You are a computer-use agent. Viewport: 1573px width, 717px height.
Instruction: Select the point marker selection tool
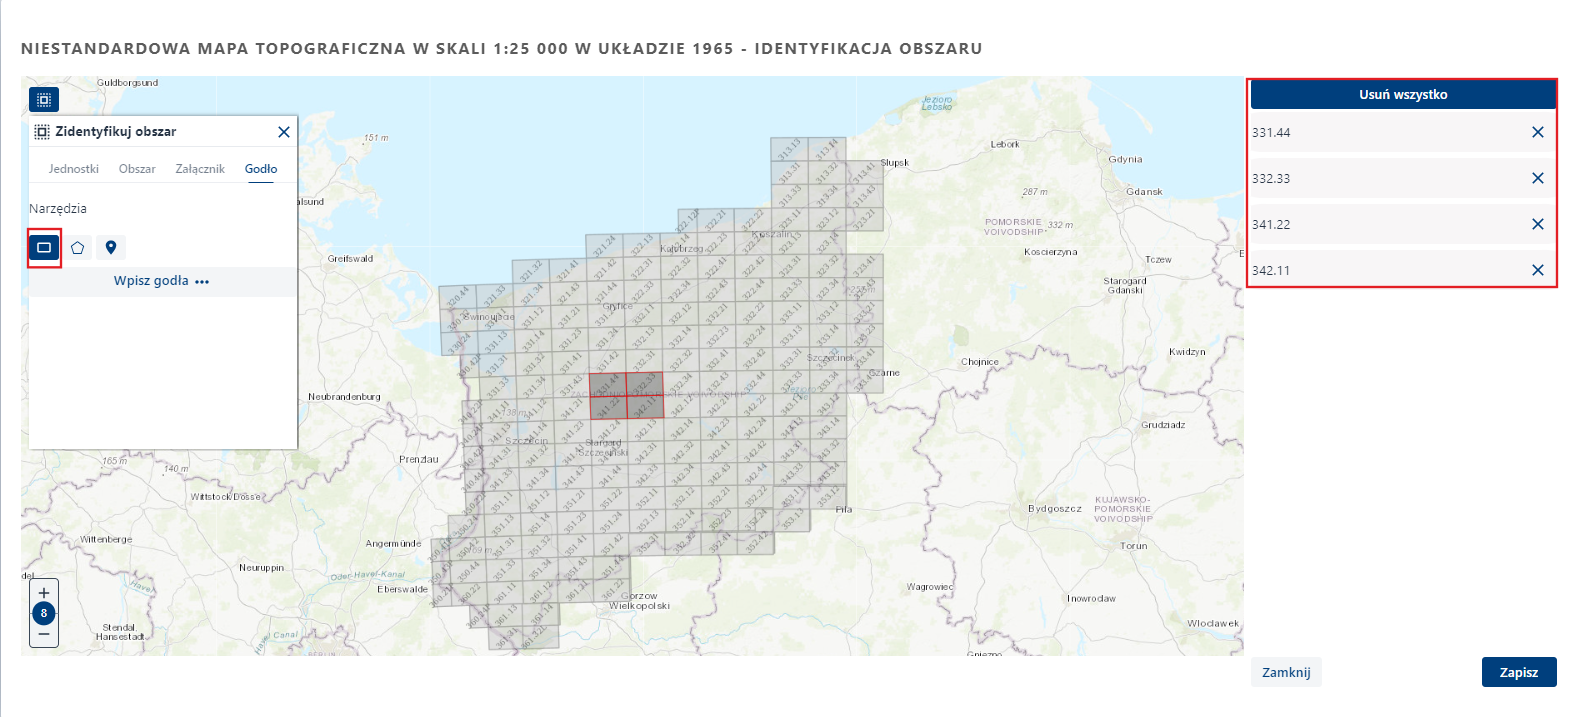point(111,247)
